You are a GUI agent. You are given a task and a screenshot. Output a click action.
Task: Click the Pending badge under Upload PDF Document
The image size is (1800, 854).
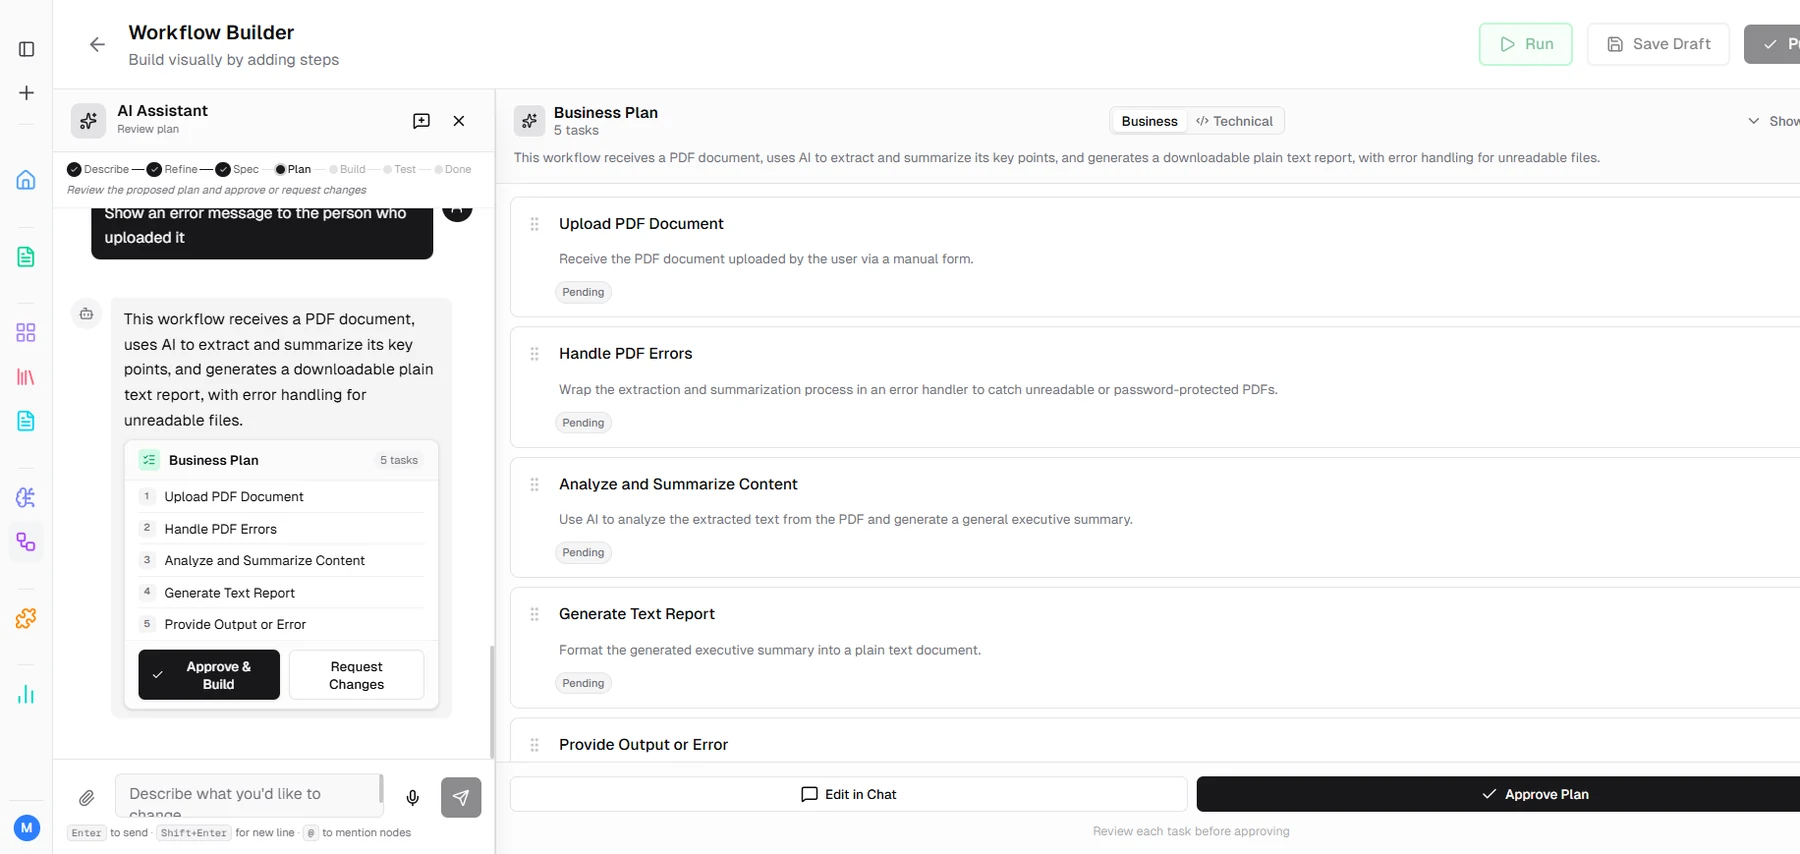coord(583,292)
